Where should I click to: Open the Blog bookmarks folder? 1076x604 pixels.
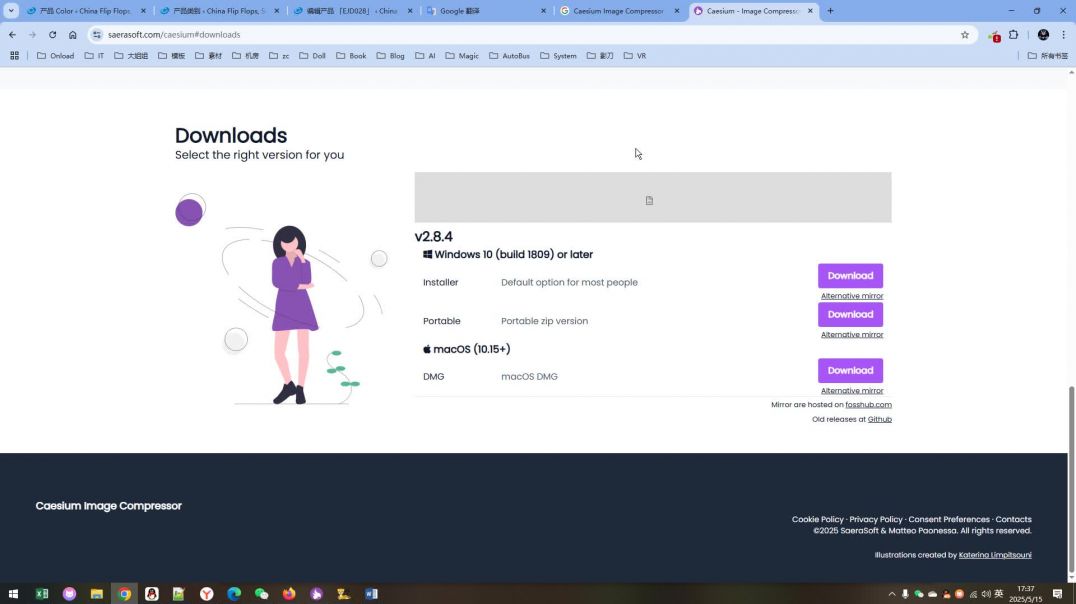click(390, 56)
